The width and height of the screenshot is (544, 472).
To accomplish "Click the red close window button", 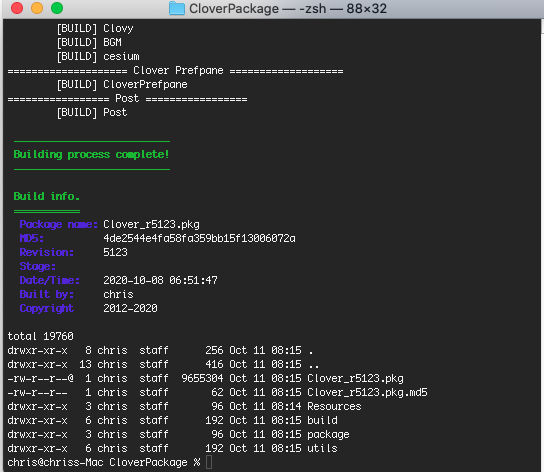I will point(17,8).
